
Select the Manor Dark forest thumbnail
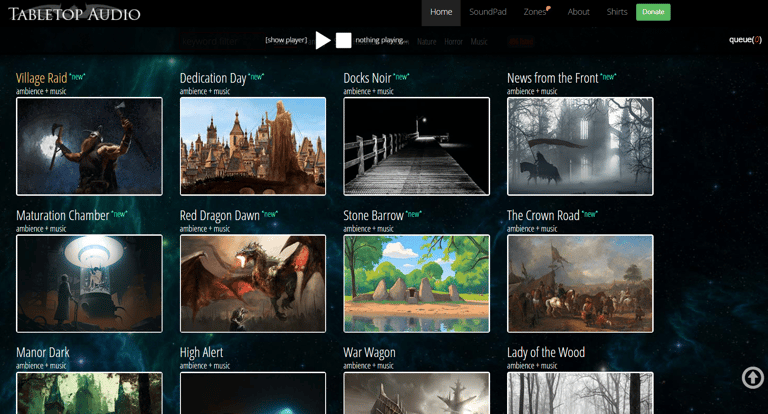(89, 393)
